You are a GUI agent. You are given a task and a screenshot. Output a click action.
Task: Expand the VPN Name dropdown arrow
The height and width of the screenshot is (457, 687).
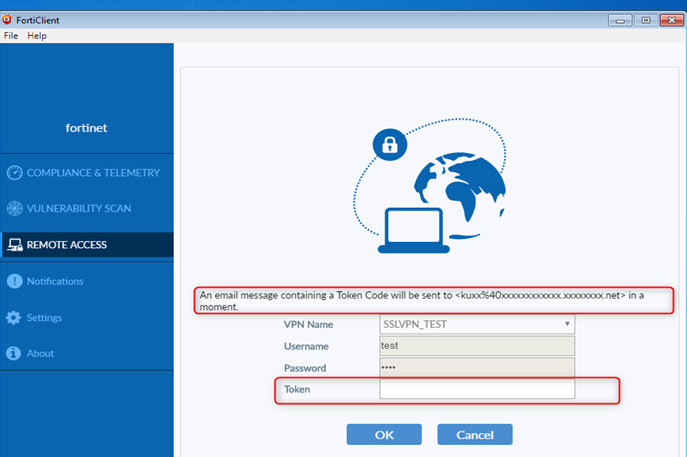[567, 324]
